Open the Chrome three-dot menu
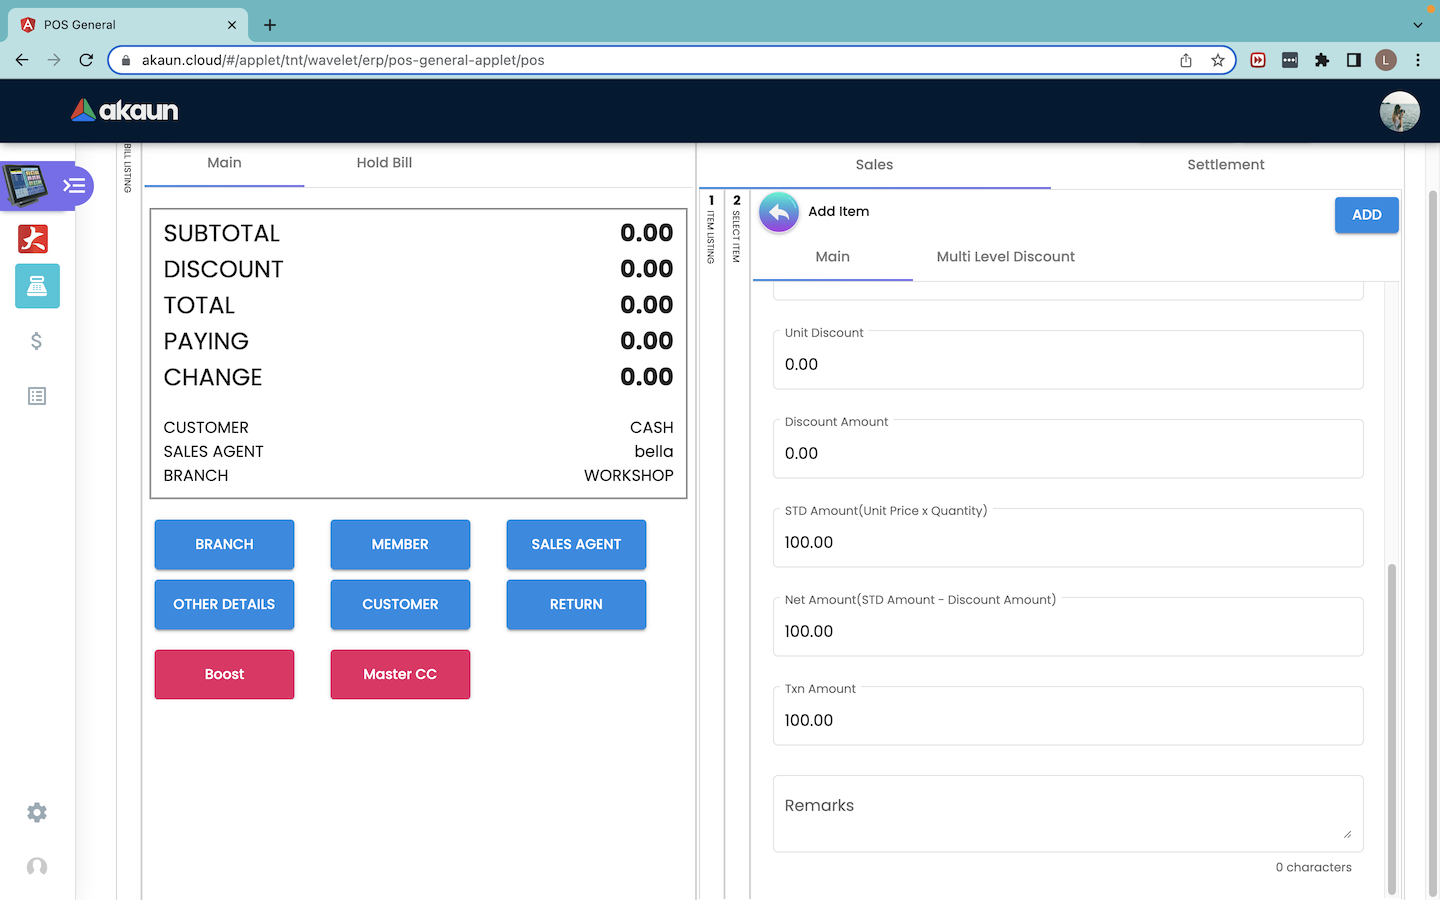This screenshot has width=1440, height=900. point(1418,60)
